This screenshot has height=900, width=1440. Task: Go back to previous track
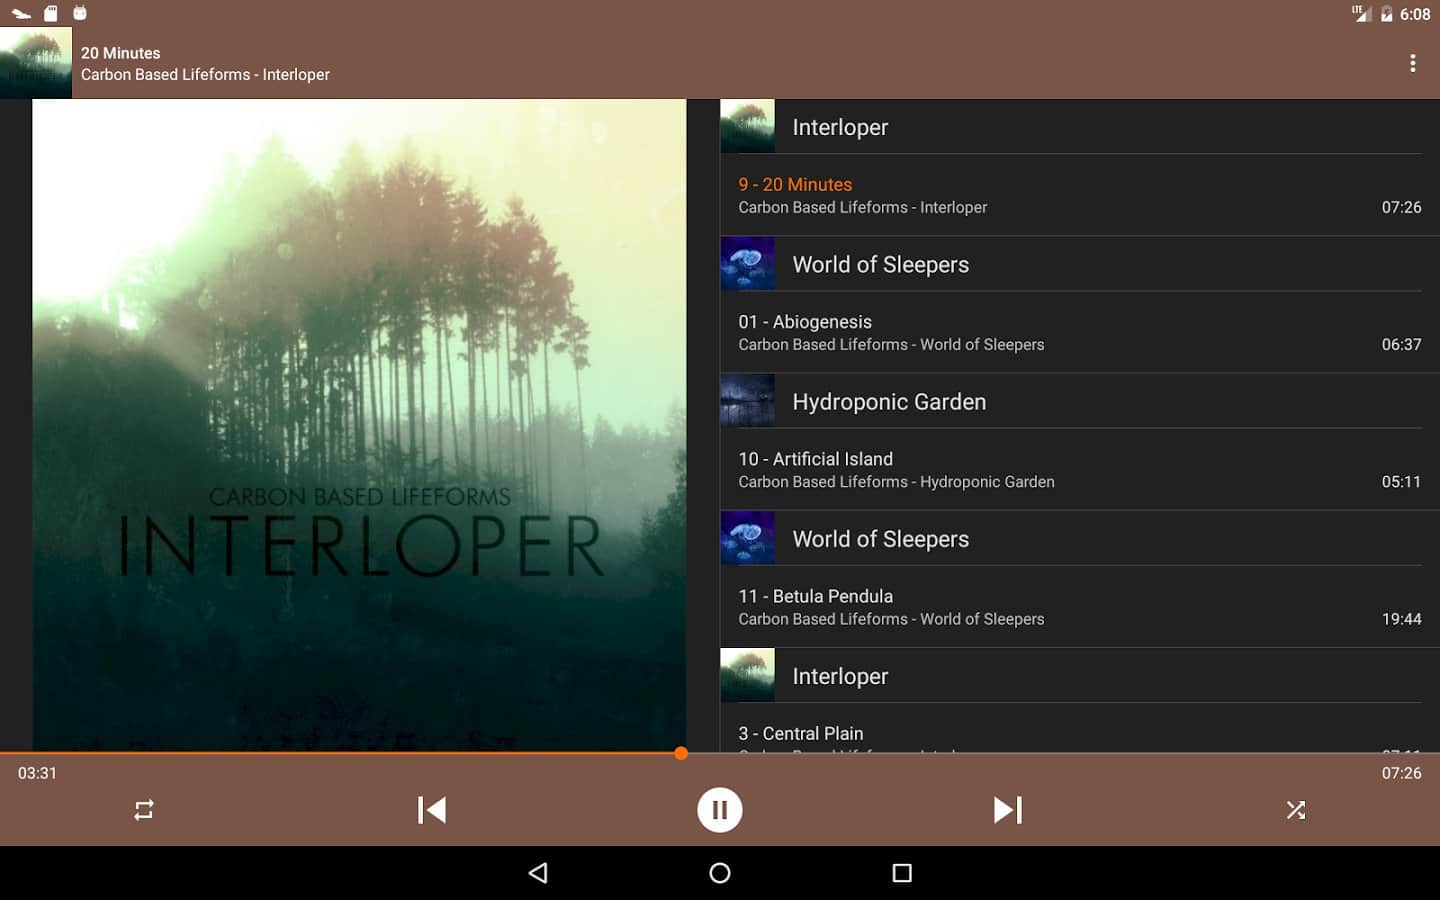432,810
